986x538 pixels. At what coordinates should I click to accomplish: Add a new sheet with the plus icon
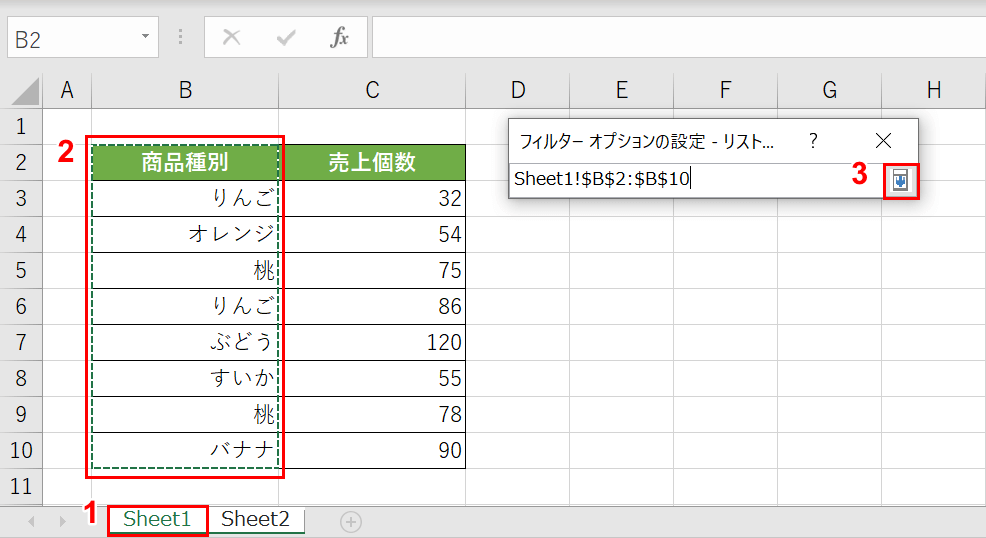coord(351,522)
